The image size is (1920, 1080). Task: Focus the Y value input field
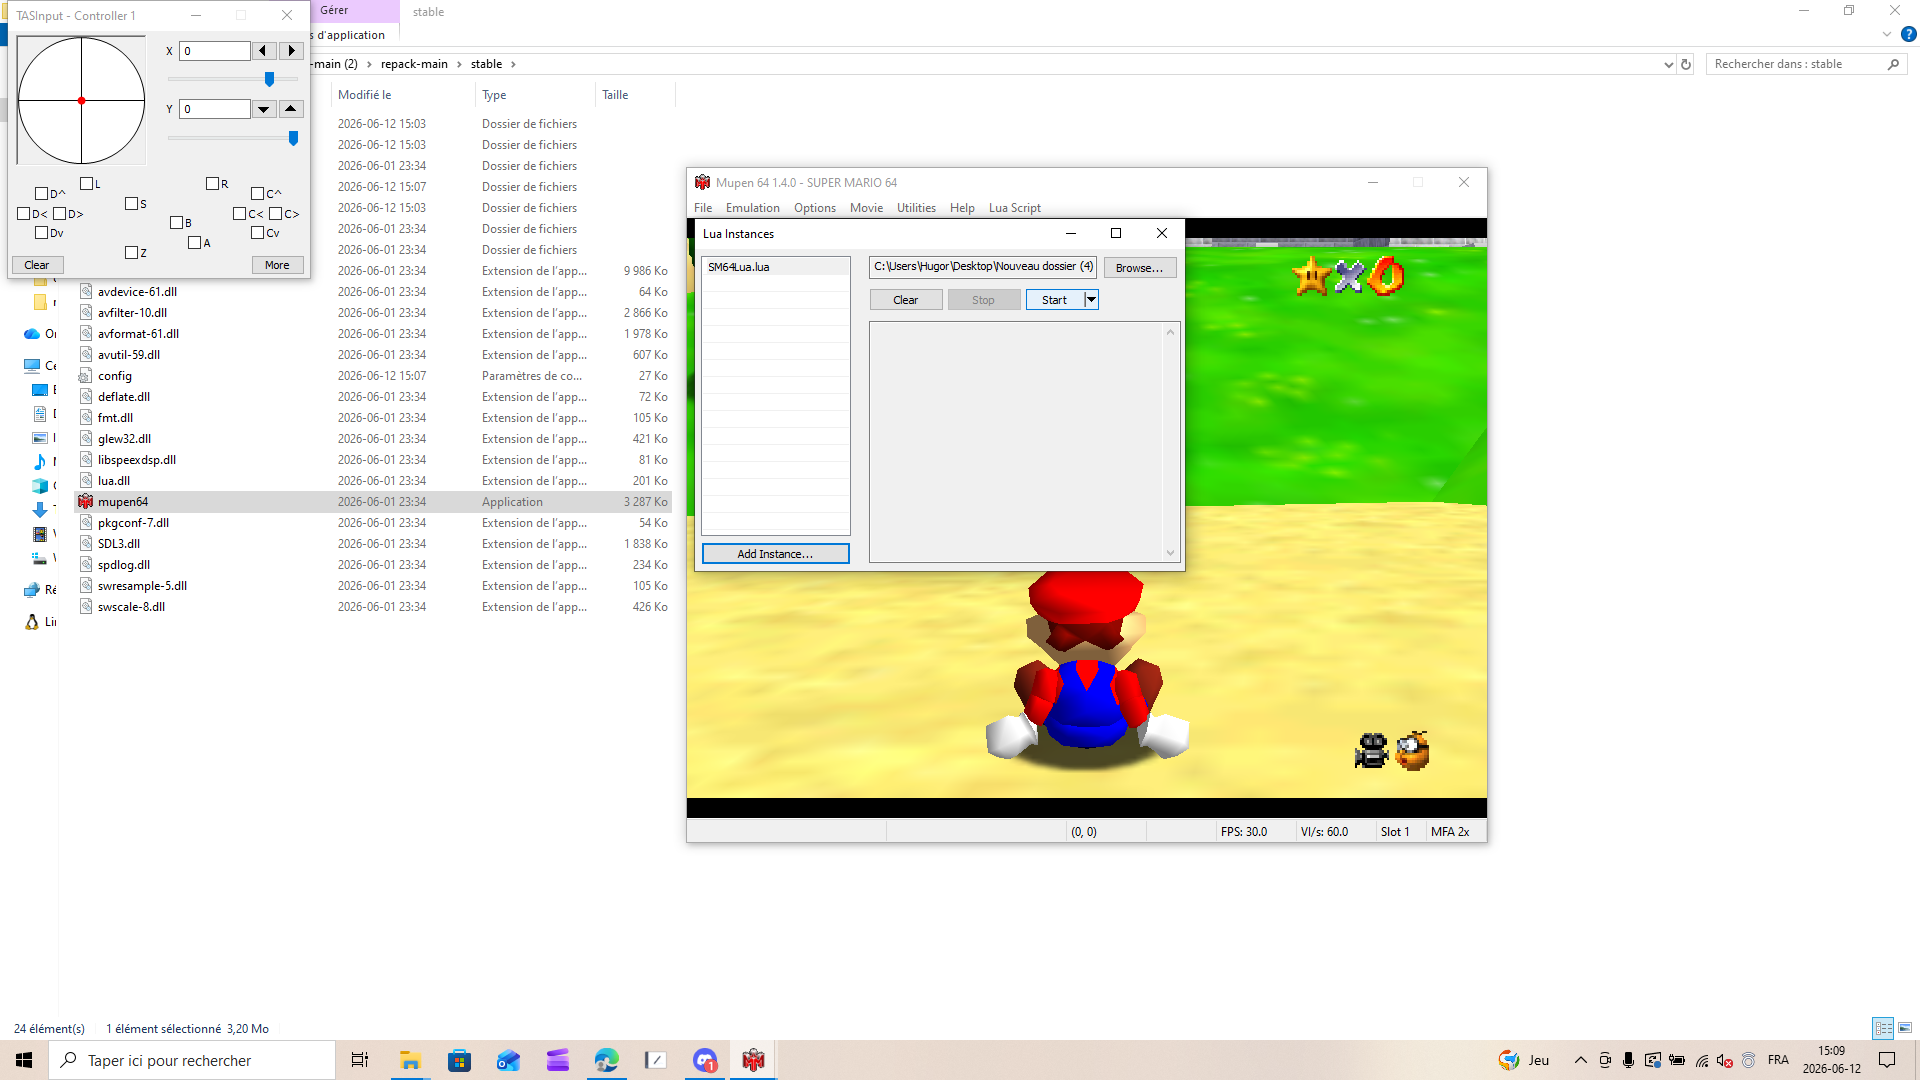(x=215, y=109)
